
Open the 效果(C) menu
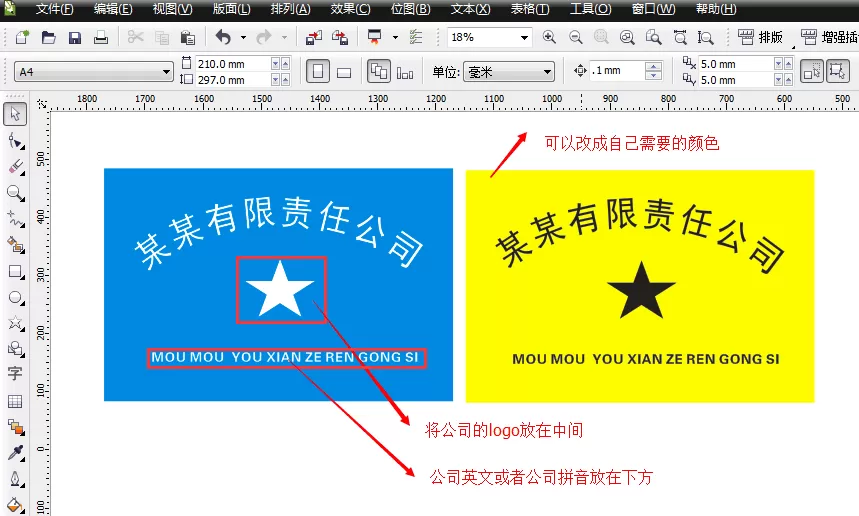[350, 9]
